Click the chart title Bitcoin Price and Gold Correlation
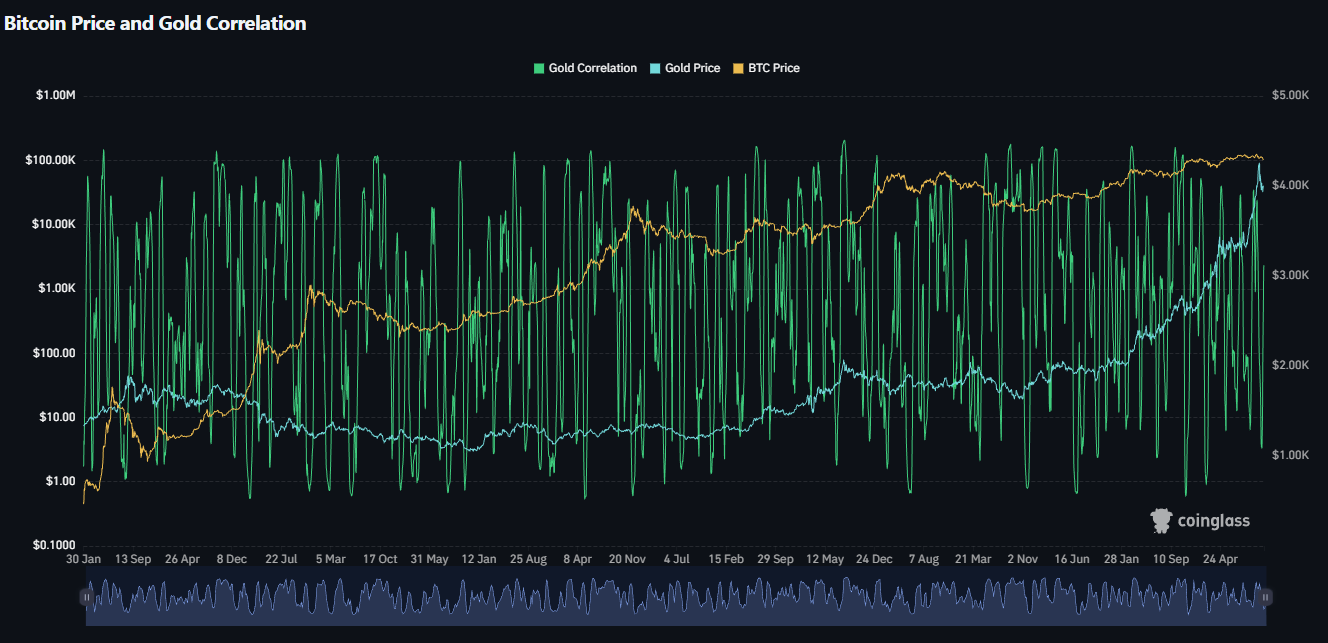This screenshot has width=1328, height=643. (x=155, y=23)
